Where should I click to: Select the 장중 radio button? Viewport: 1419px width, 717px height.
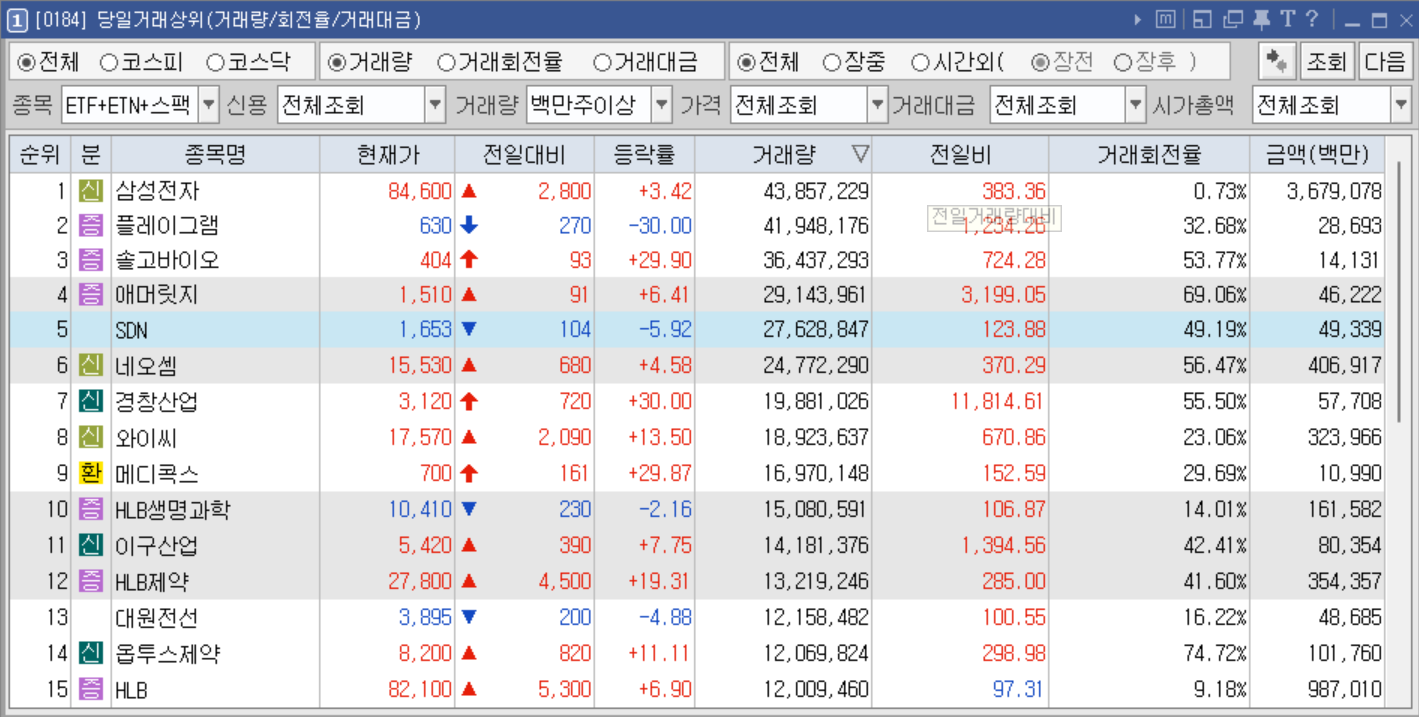[831, 62]
